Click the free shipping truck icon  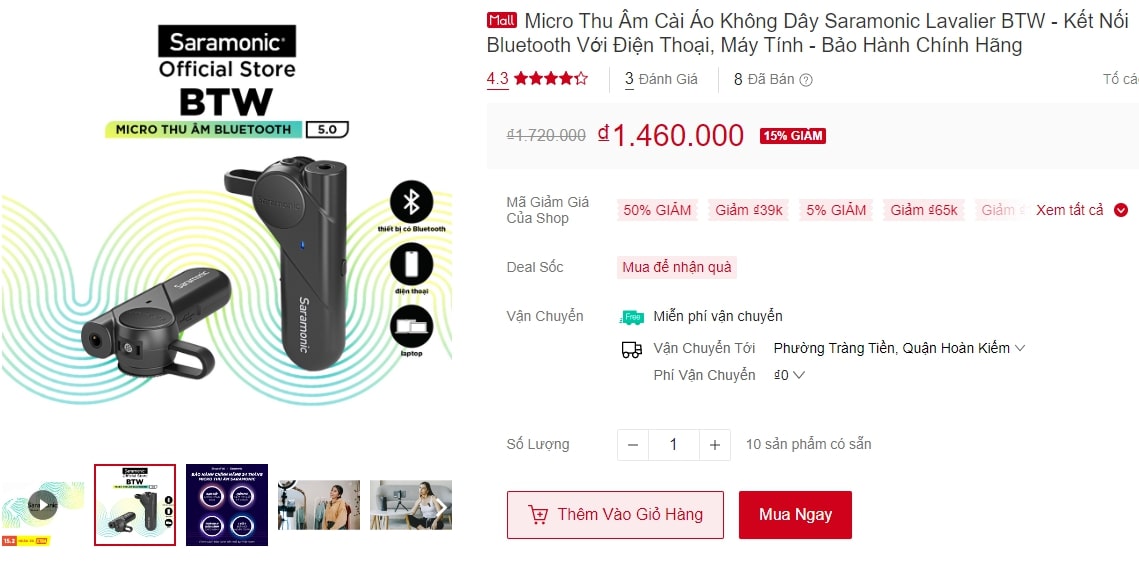click(632, 317)
